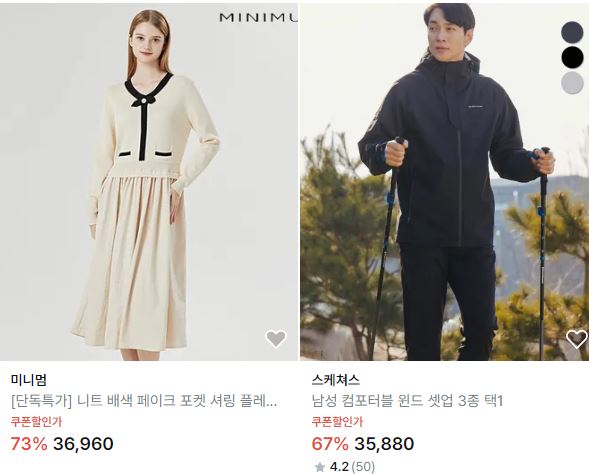The width and height of the screenshot is (589, 474).
Task: Click the 35,880 price
Action: pyautogui.click(x=384, y=444)
